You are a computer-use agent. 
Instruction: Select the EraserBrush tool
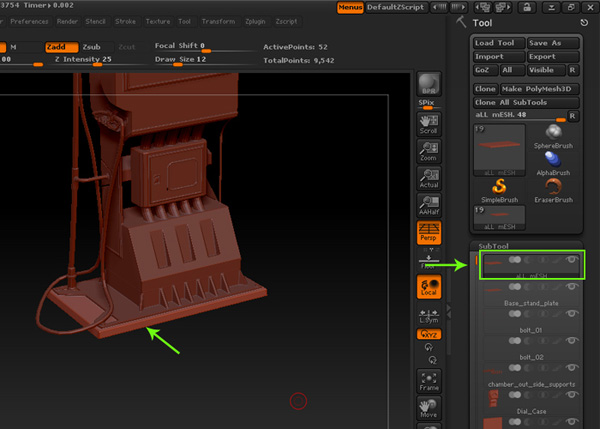tap(553, 191)
